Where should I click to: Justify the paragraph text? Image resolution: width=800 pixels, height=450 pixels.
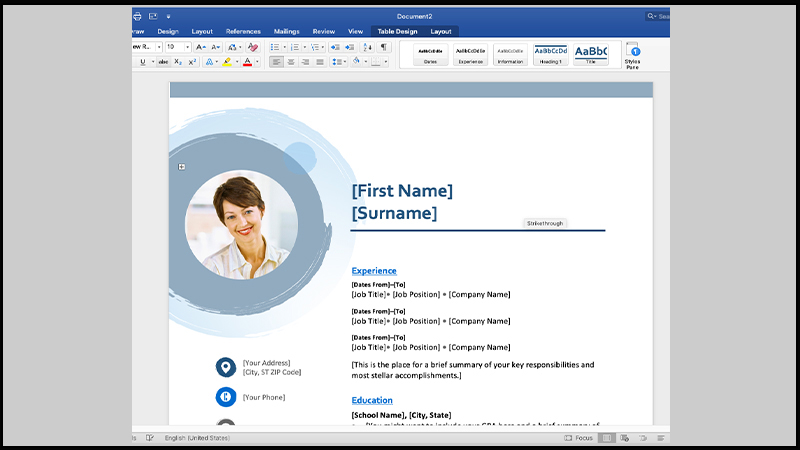click(x=320, y=62)
